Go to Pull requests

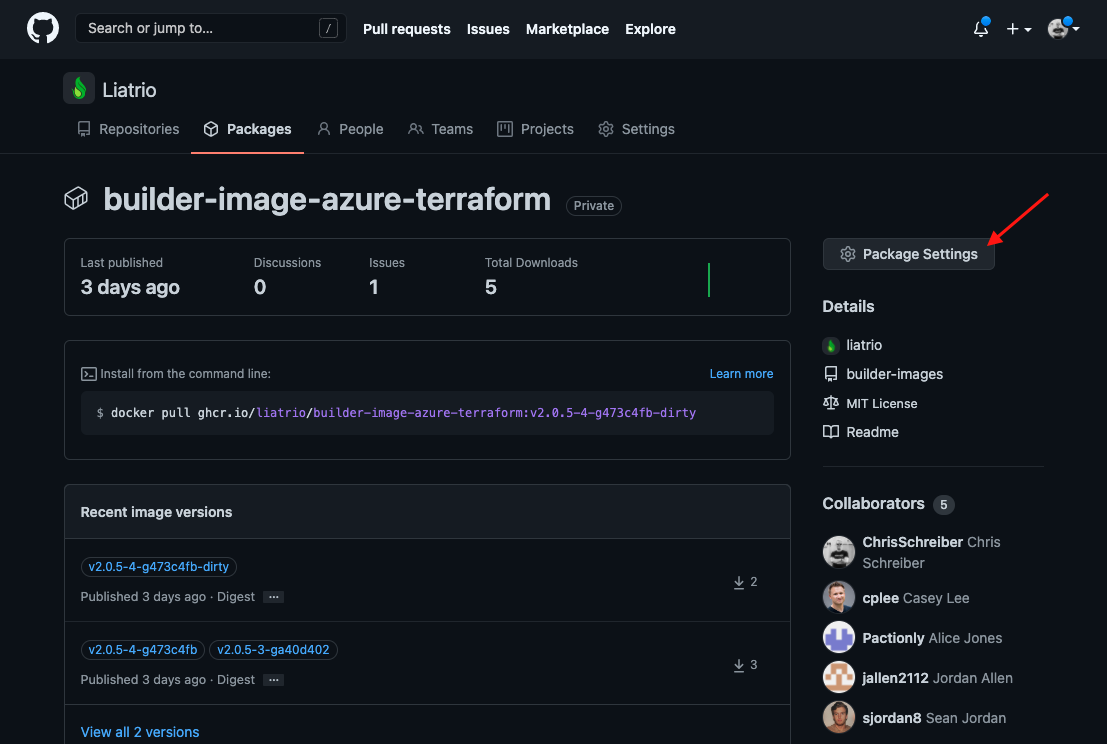(407, 29)
